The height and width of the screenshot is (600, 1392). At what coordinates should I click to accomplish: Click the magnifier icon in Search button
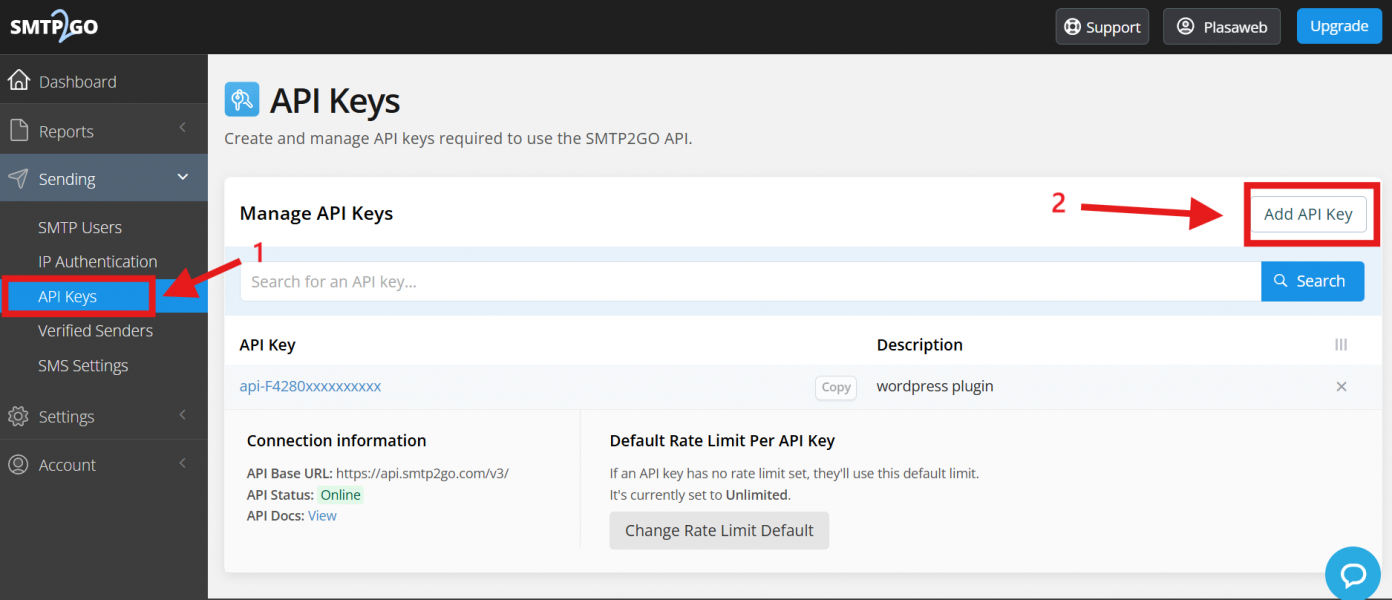coord(1282,281)
